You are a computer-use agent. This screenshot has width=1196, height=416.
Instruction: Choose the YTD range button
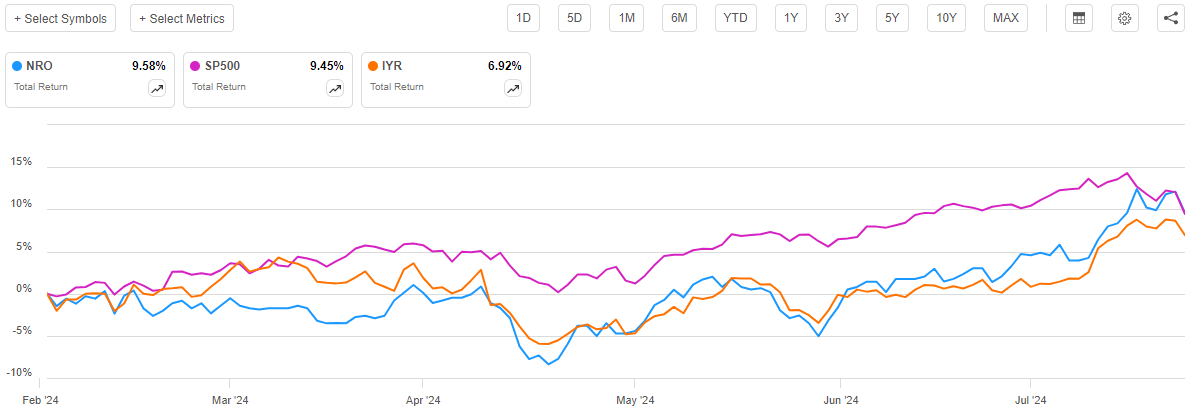click(735, 18)
